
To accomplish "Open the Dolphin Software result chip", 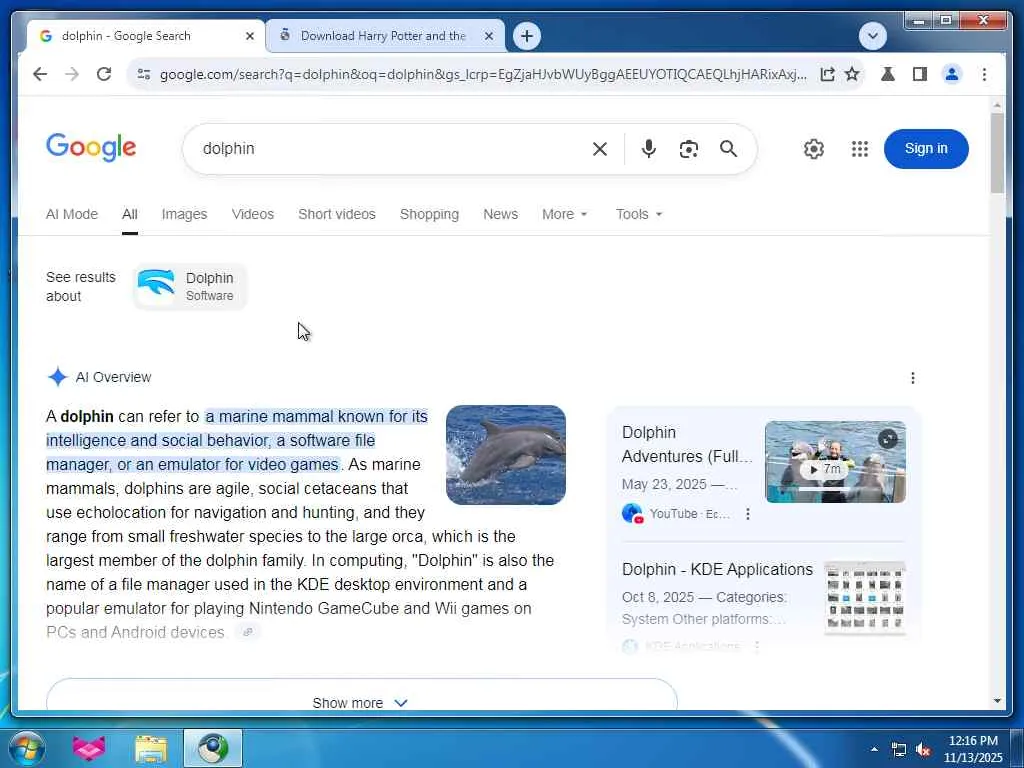I will point(190,287).
